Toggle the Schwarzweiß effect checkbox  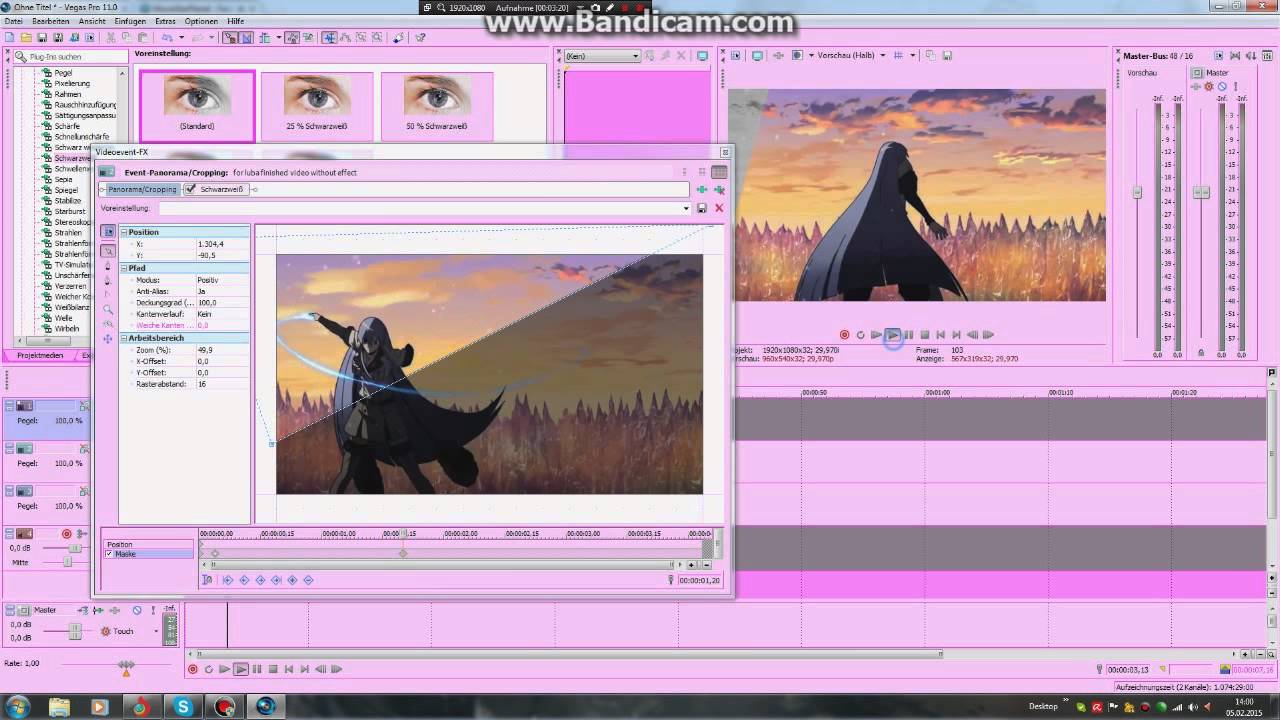[x=190, y=189]
